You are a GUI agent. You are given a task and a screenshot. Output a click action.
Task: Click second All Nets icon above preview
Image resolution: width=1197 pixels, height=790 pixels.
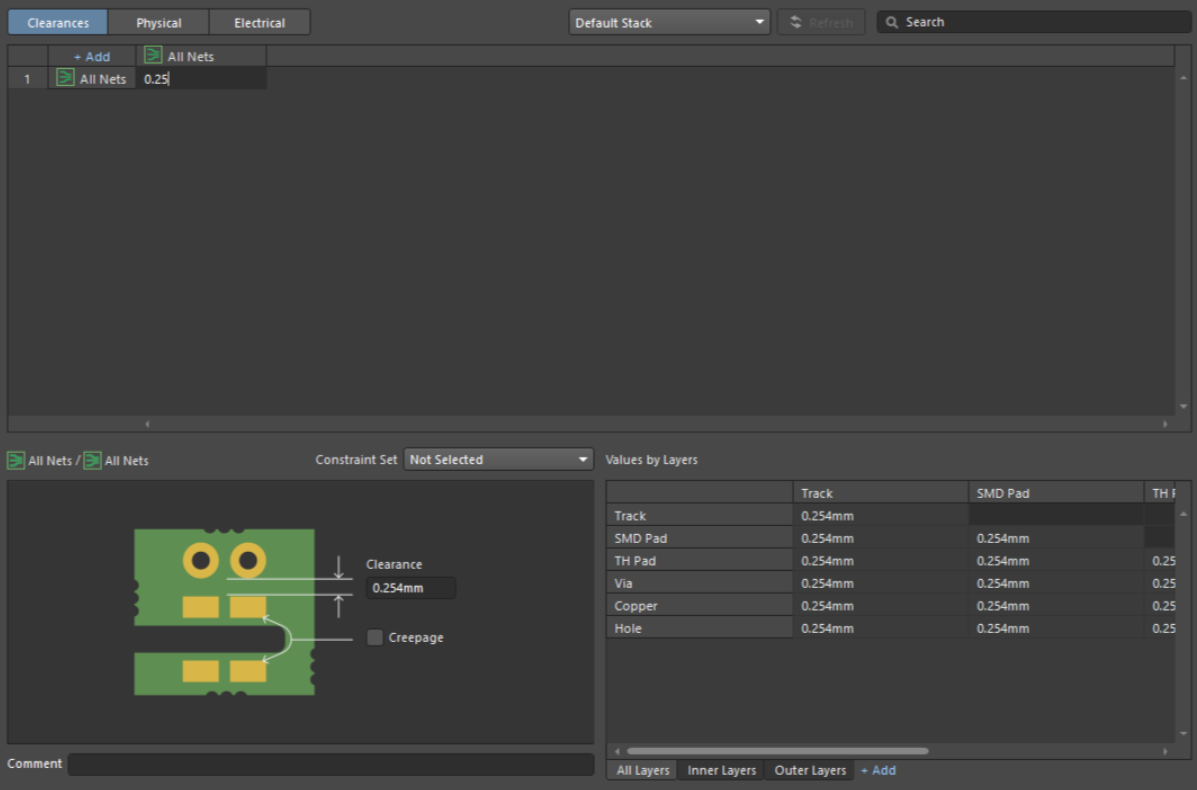[x=92, y=461]
